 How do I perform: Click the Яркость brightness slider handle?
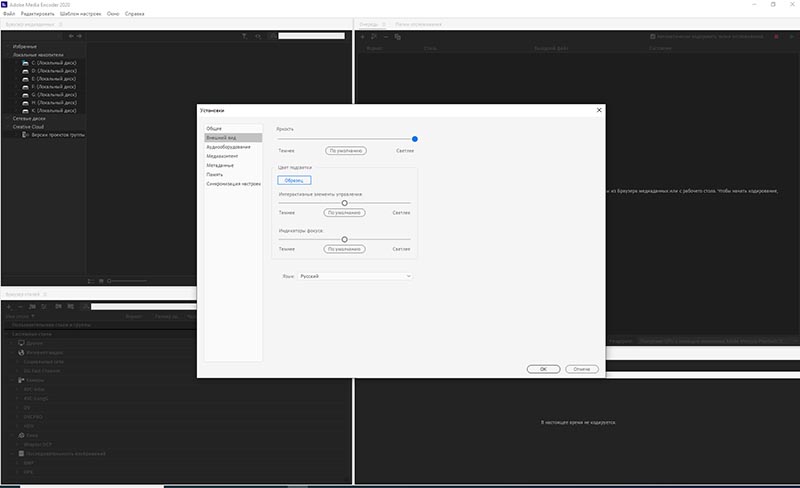click(415, 139)
